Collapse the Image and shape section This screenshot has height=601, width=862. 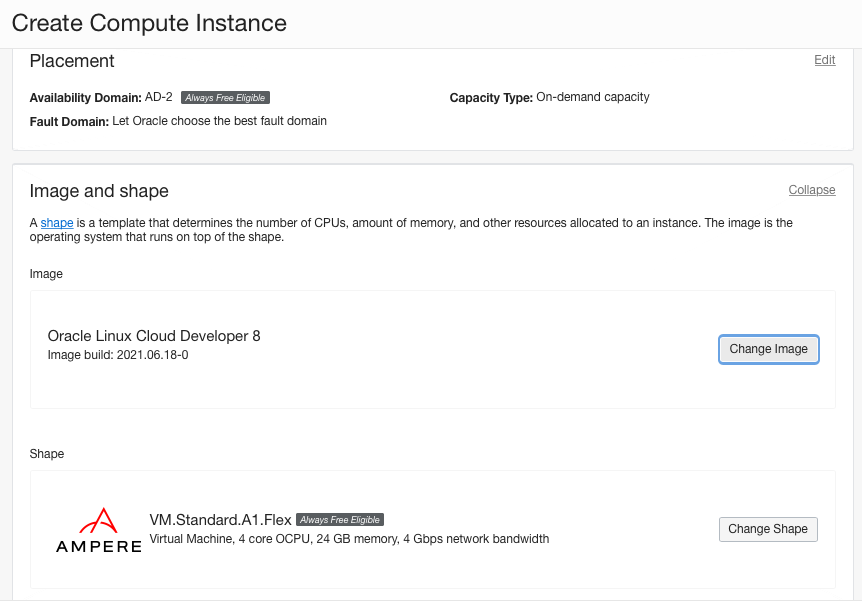point(811,190)
